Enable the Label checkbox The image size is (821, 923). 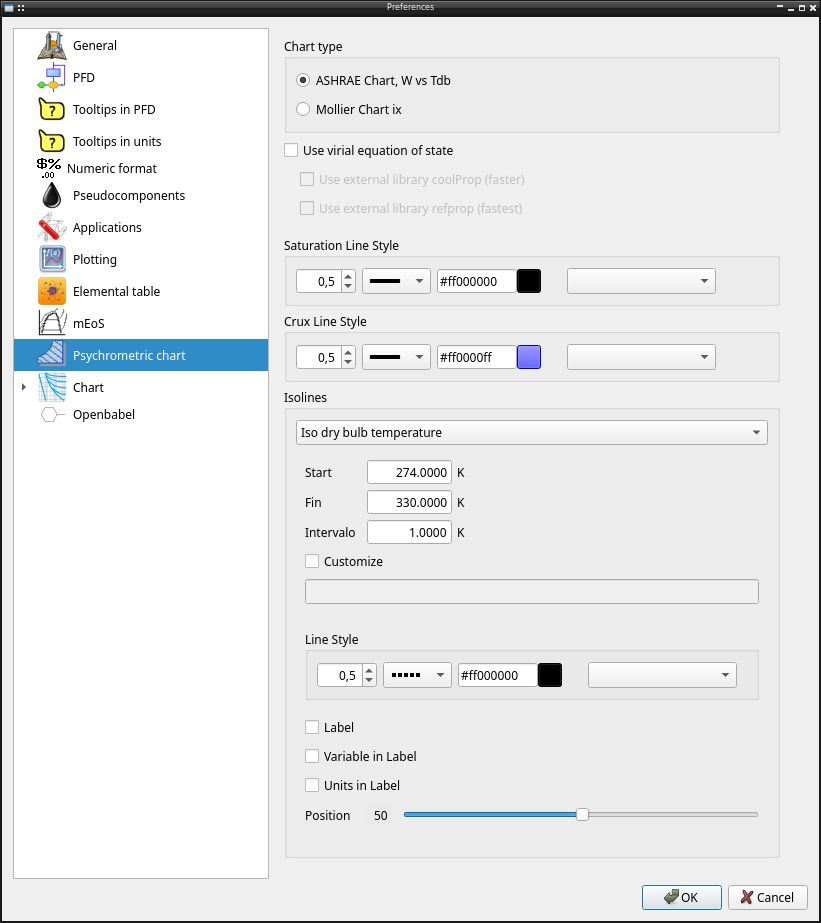[312, 728]
